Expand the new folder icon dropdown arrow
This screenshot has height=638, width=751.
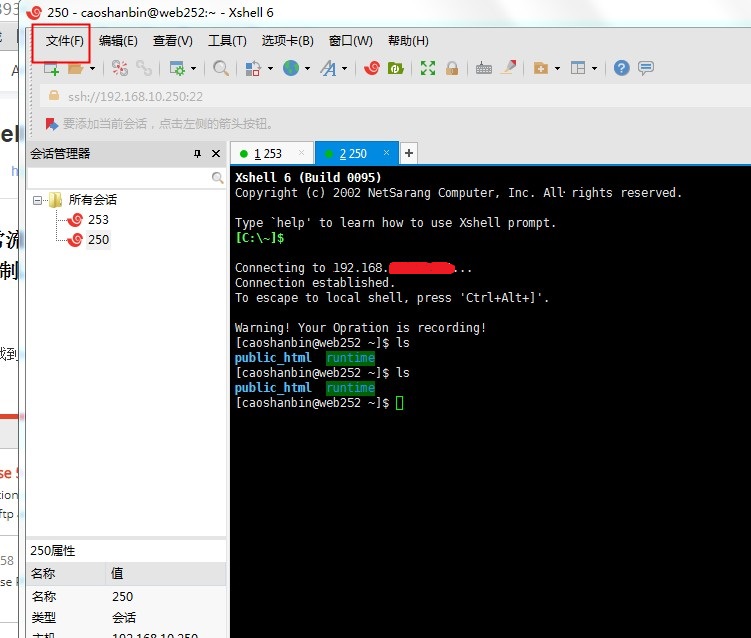coord(557,68)
